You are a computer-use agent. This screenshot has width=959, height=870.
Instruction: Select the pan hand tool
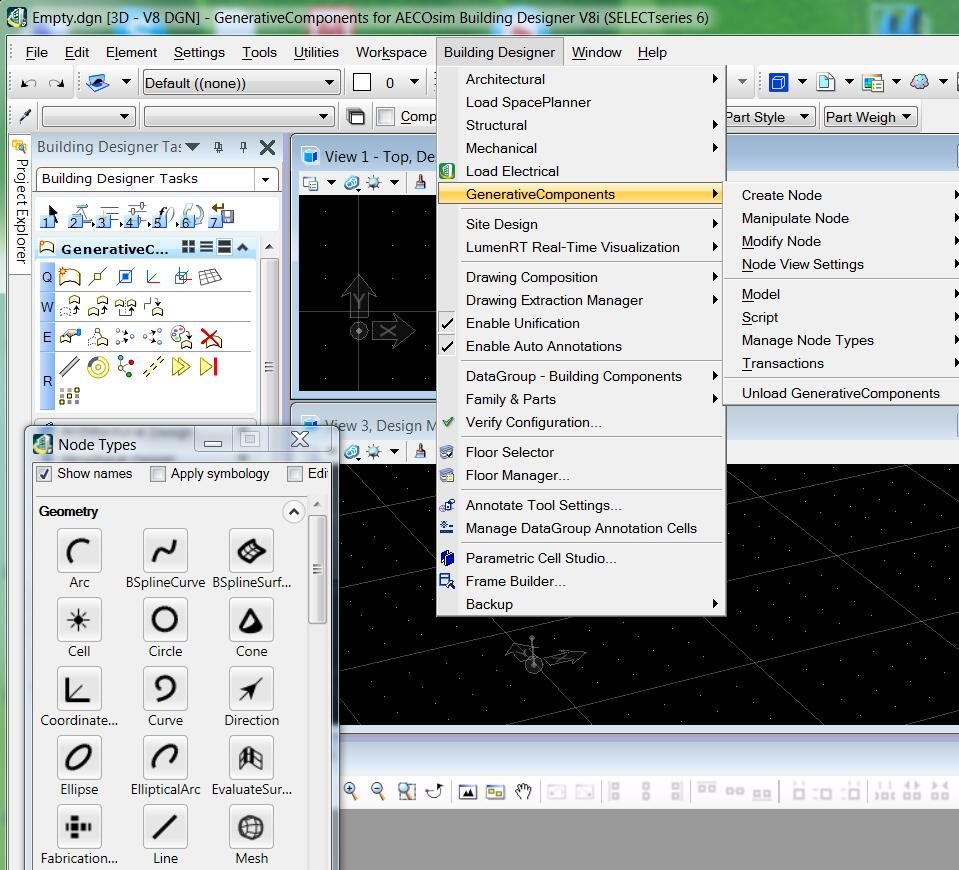coord(523,791)
